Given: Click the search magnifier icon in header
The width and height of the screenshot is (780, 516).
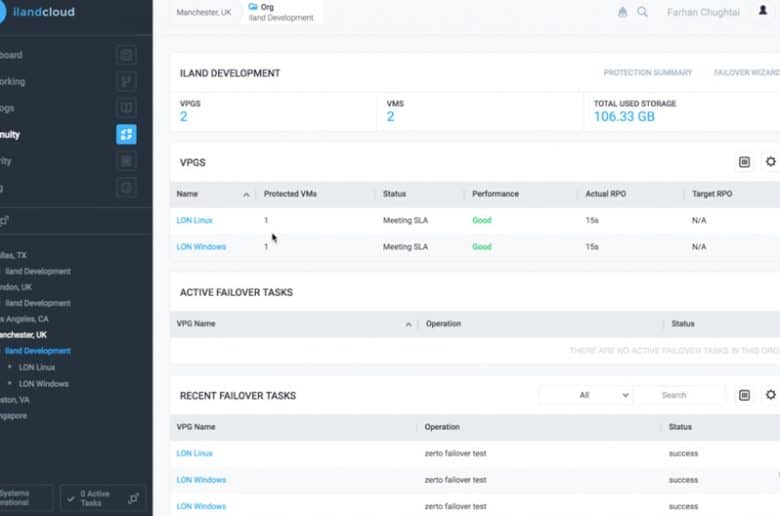Looking at the screenshot, I should [642, 12].
